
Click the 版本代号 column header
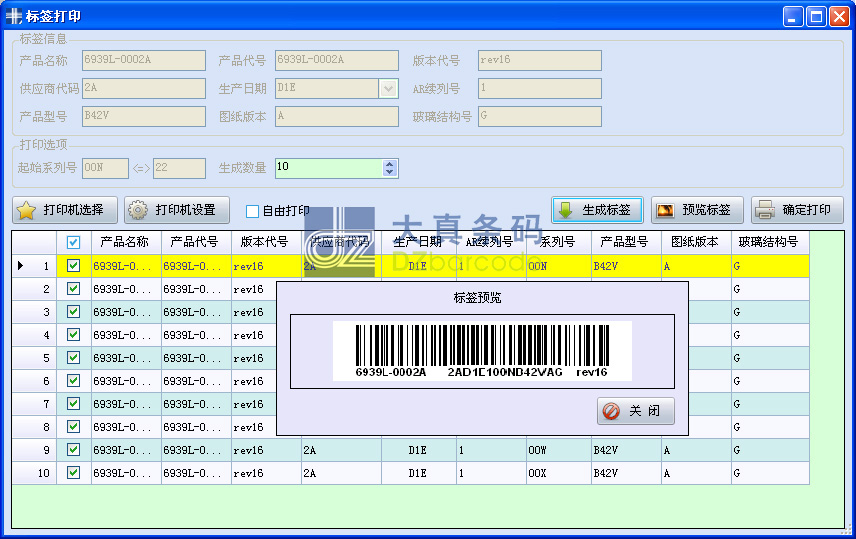click(266, 242)
